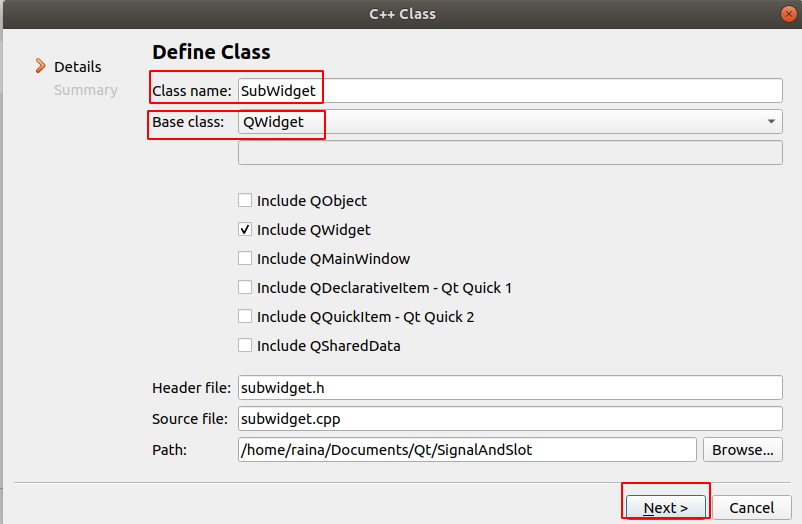Click the Path: label
Image resolution: width=802 pixels, height=524 pixels.
tap(169, 450)
